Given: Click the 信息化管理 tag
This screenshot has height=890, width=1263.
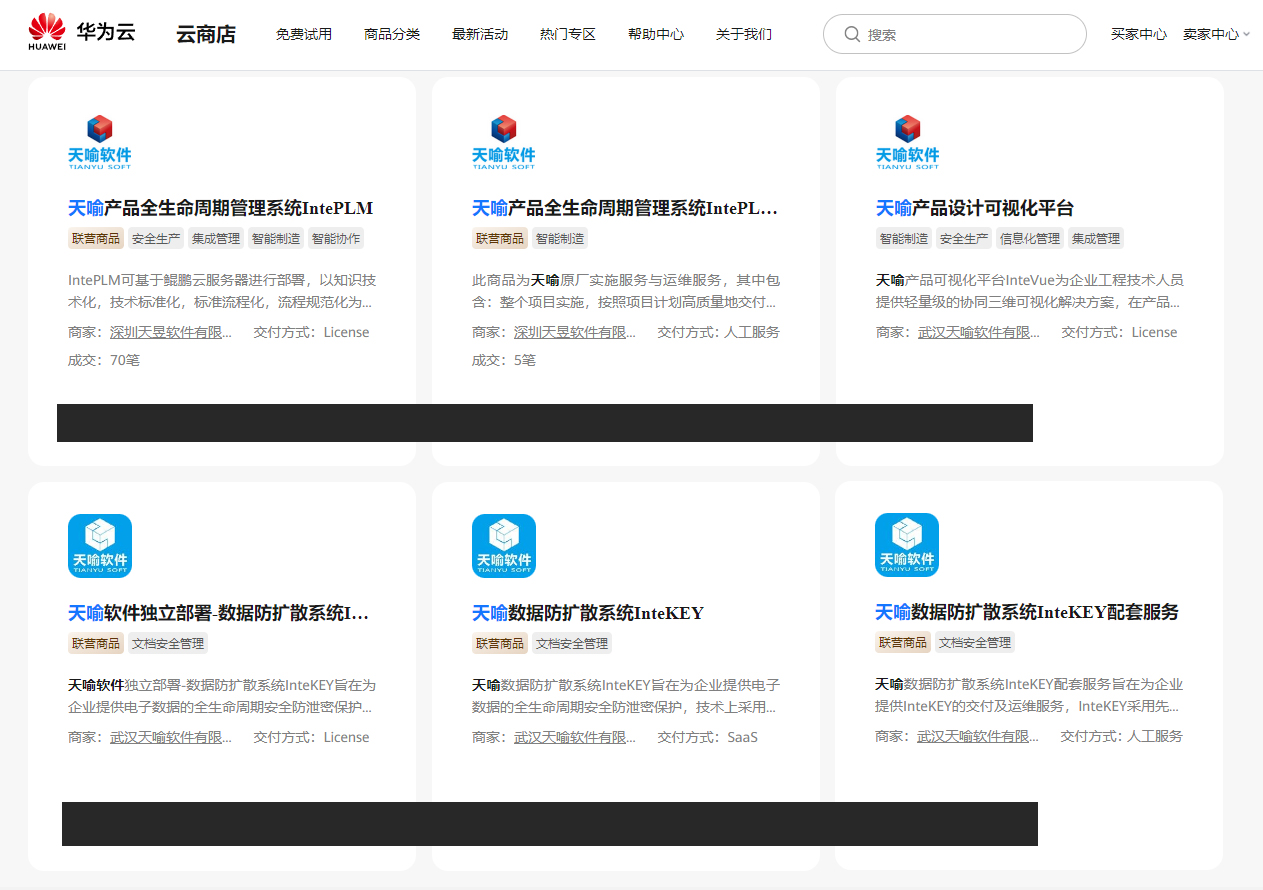Looking at the screenshot, I should (1030, 239).
